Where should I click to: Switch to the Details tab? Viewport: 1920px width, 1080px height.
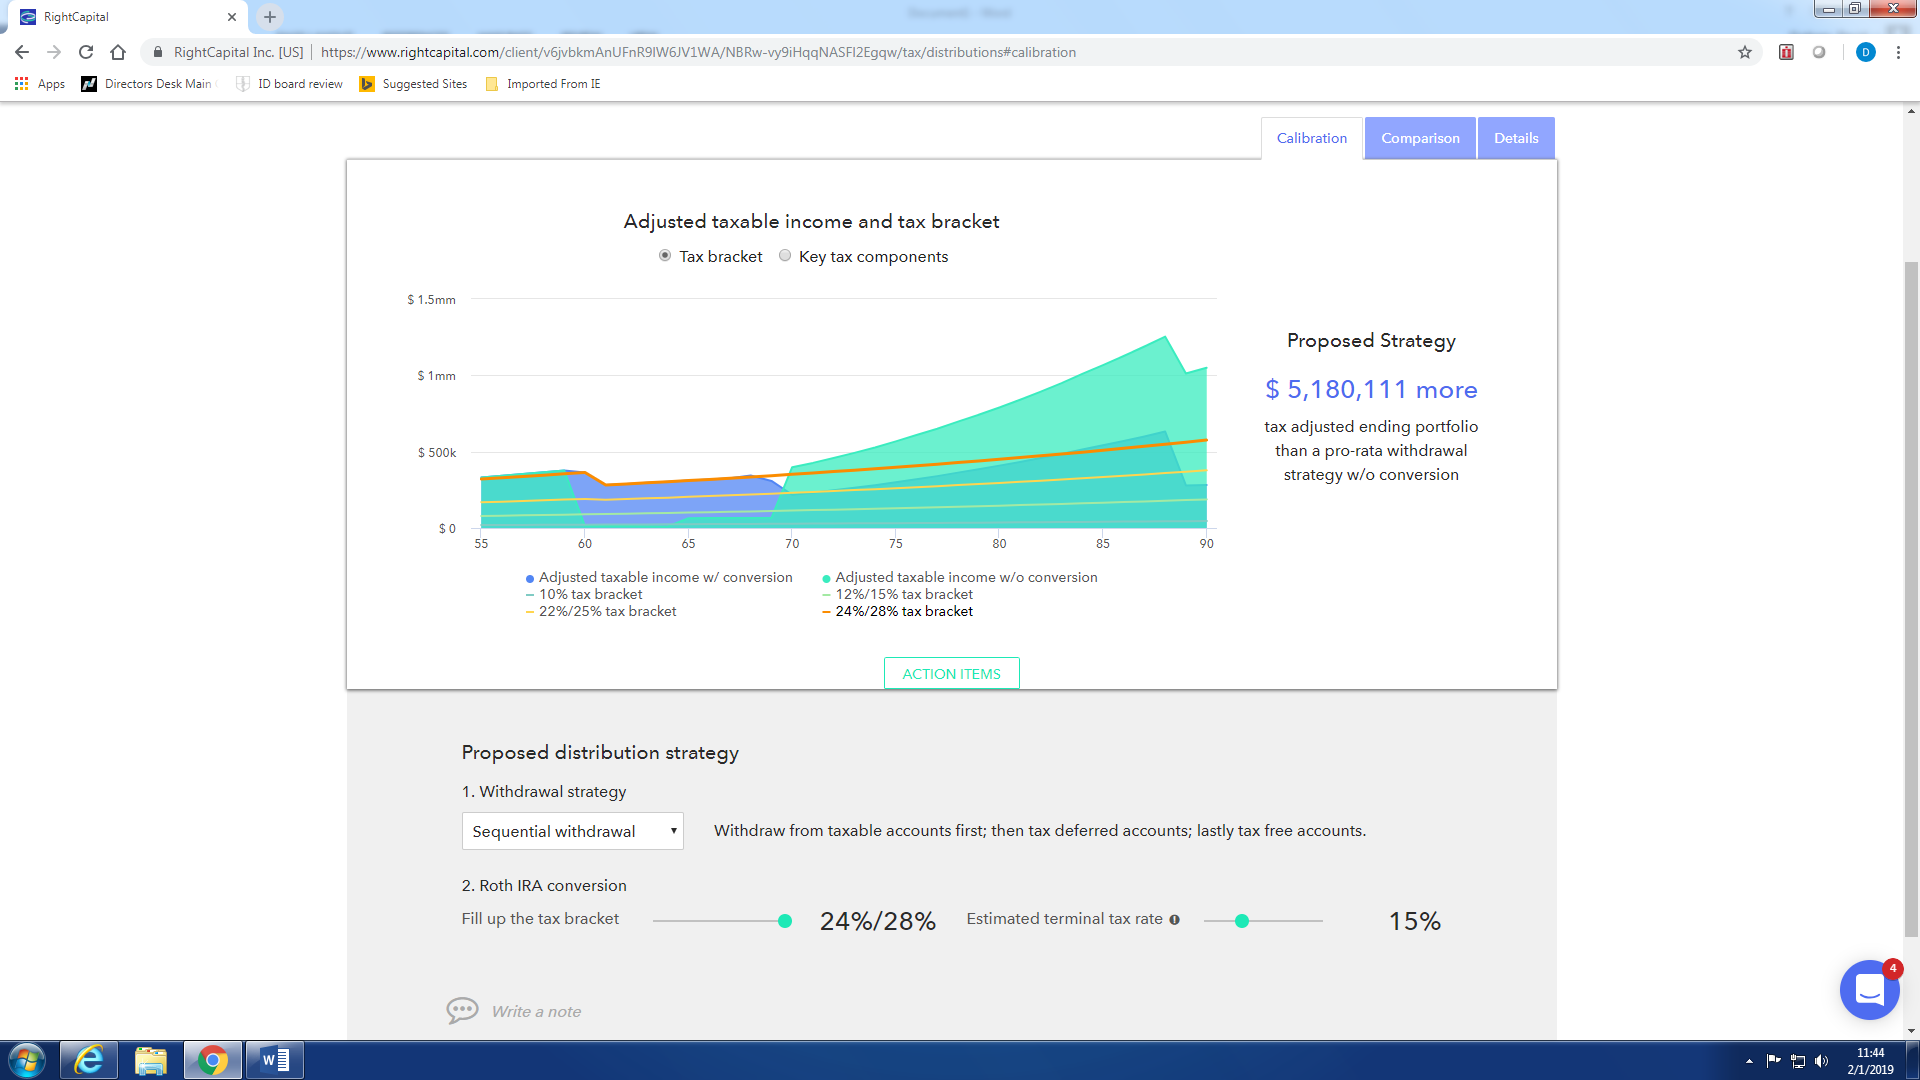(x=1516, y=138)
